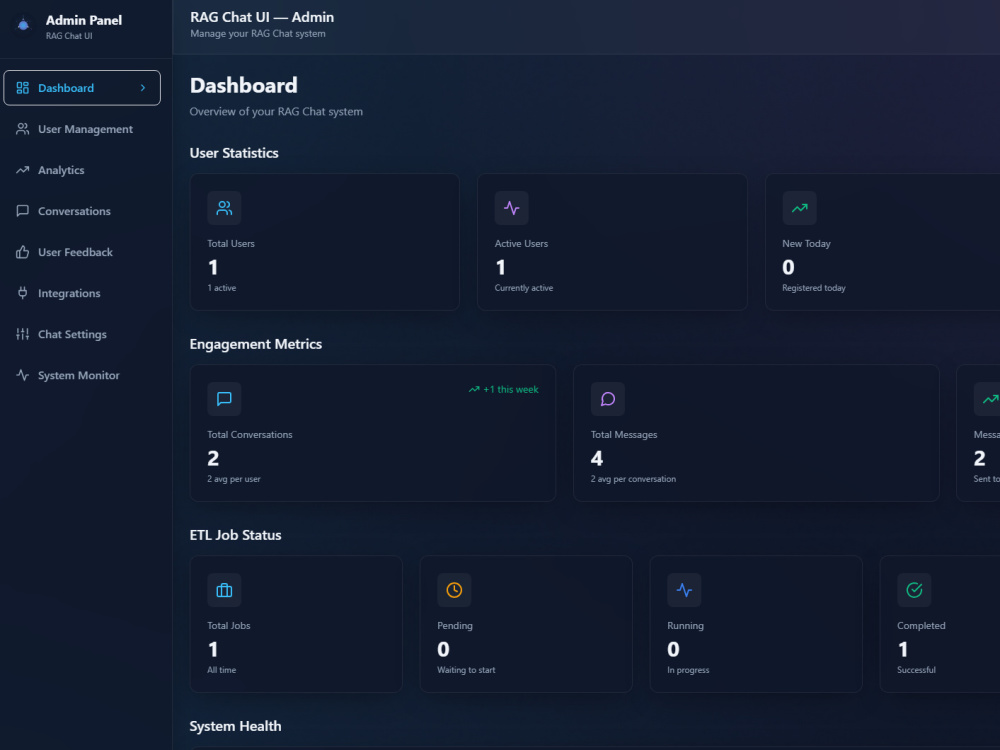The image size is (1000, 750).
Task: Click the New Today trending icon
Action: point(799,208)
